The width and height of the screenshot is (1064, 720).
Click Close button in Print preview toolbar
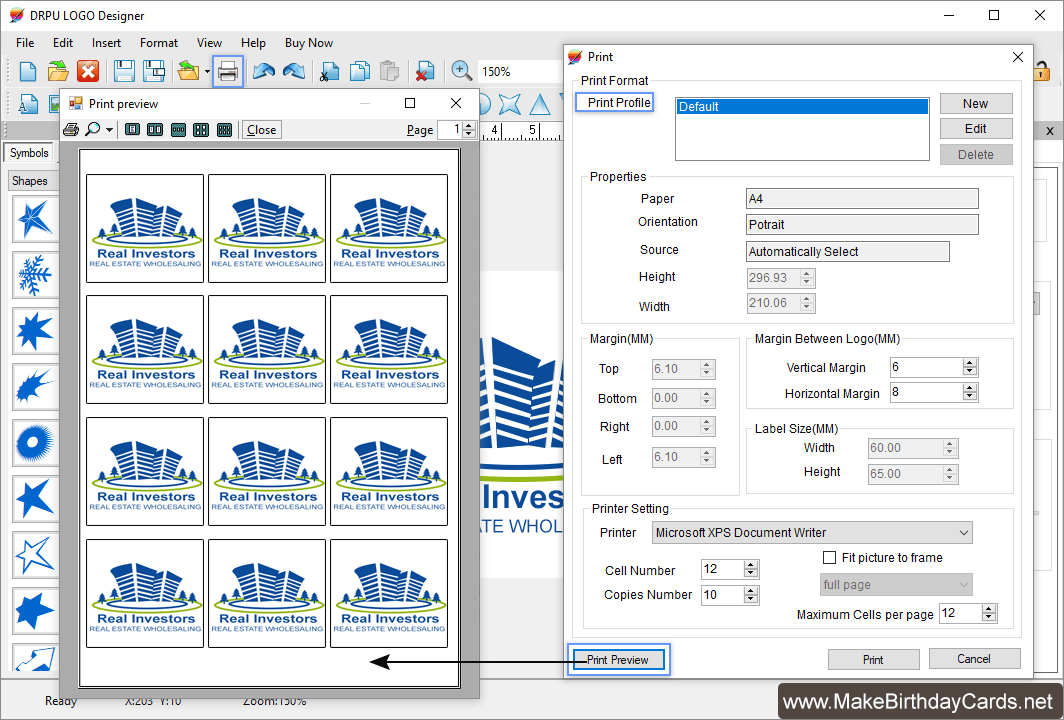[261, 130]
